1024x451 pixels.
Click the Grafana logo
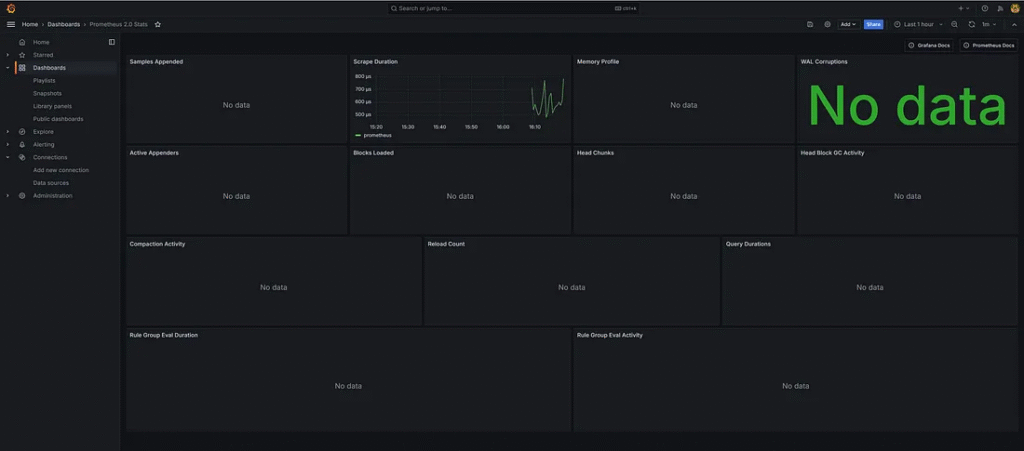[x=11, y=8]
